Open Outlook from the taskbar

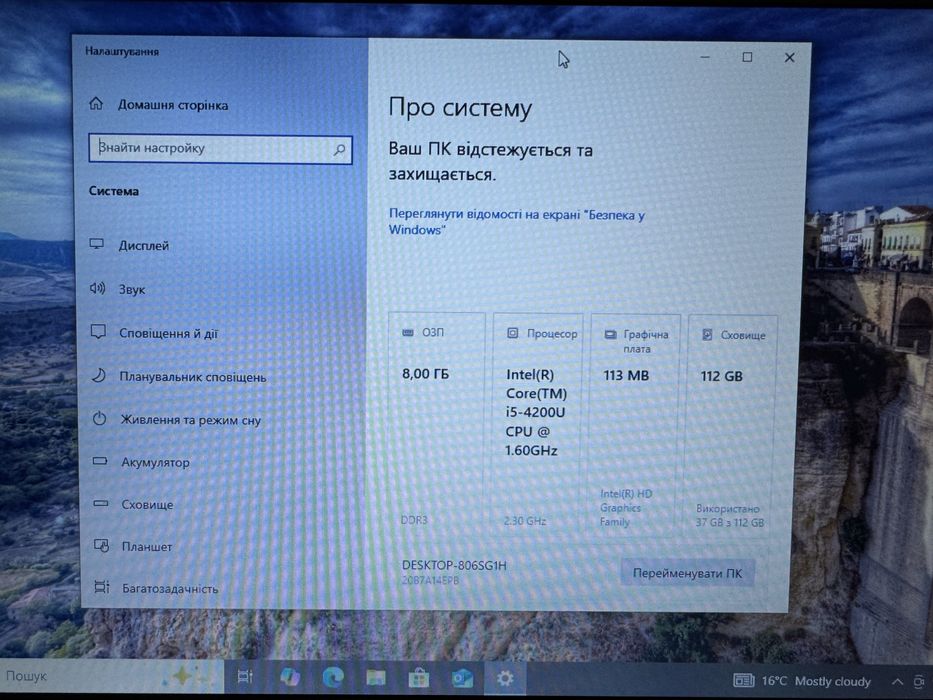point(462,678)
